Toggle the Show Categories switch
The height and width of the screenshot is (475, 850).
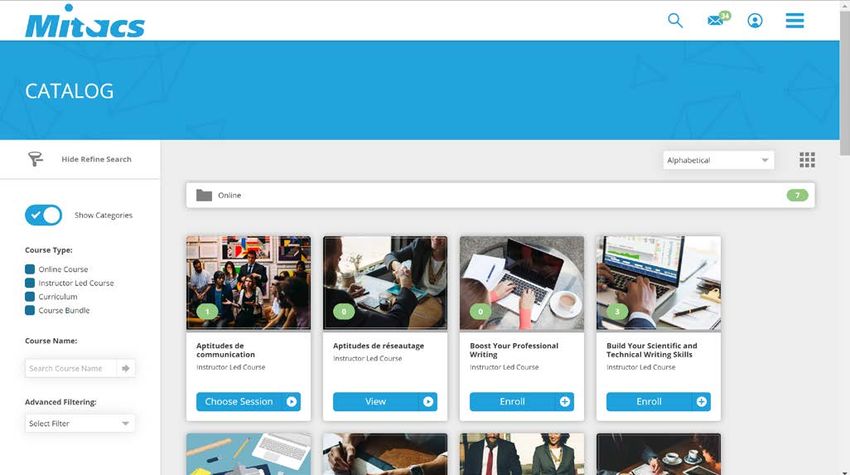point(43,215)
